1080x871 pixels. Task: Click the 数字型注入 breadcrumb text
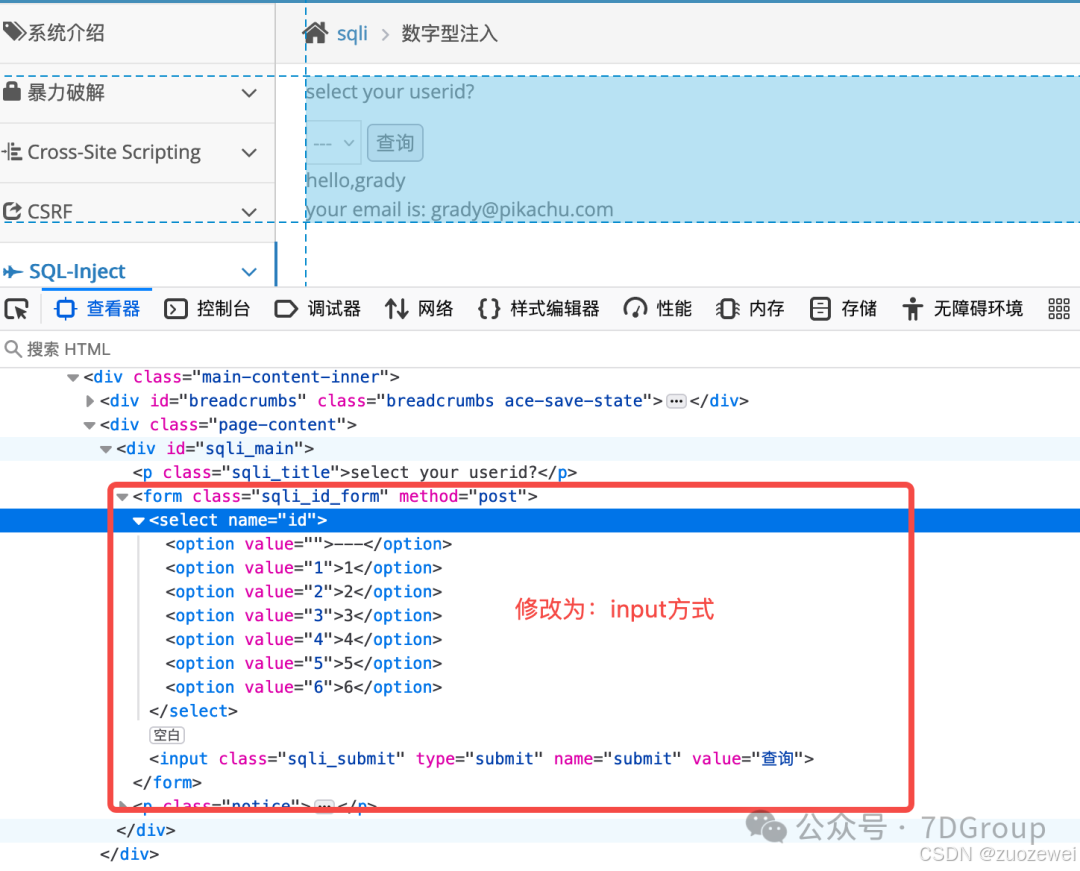coord(449,33)
